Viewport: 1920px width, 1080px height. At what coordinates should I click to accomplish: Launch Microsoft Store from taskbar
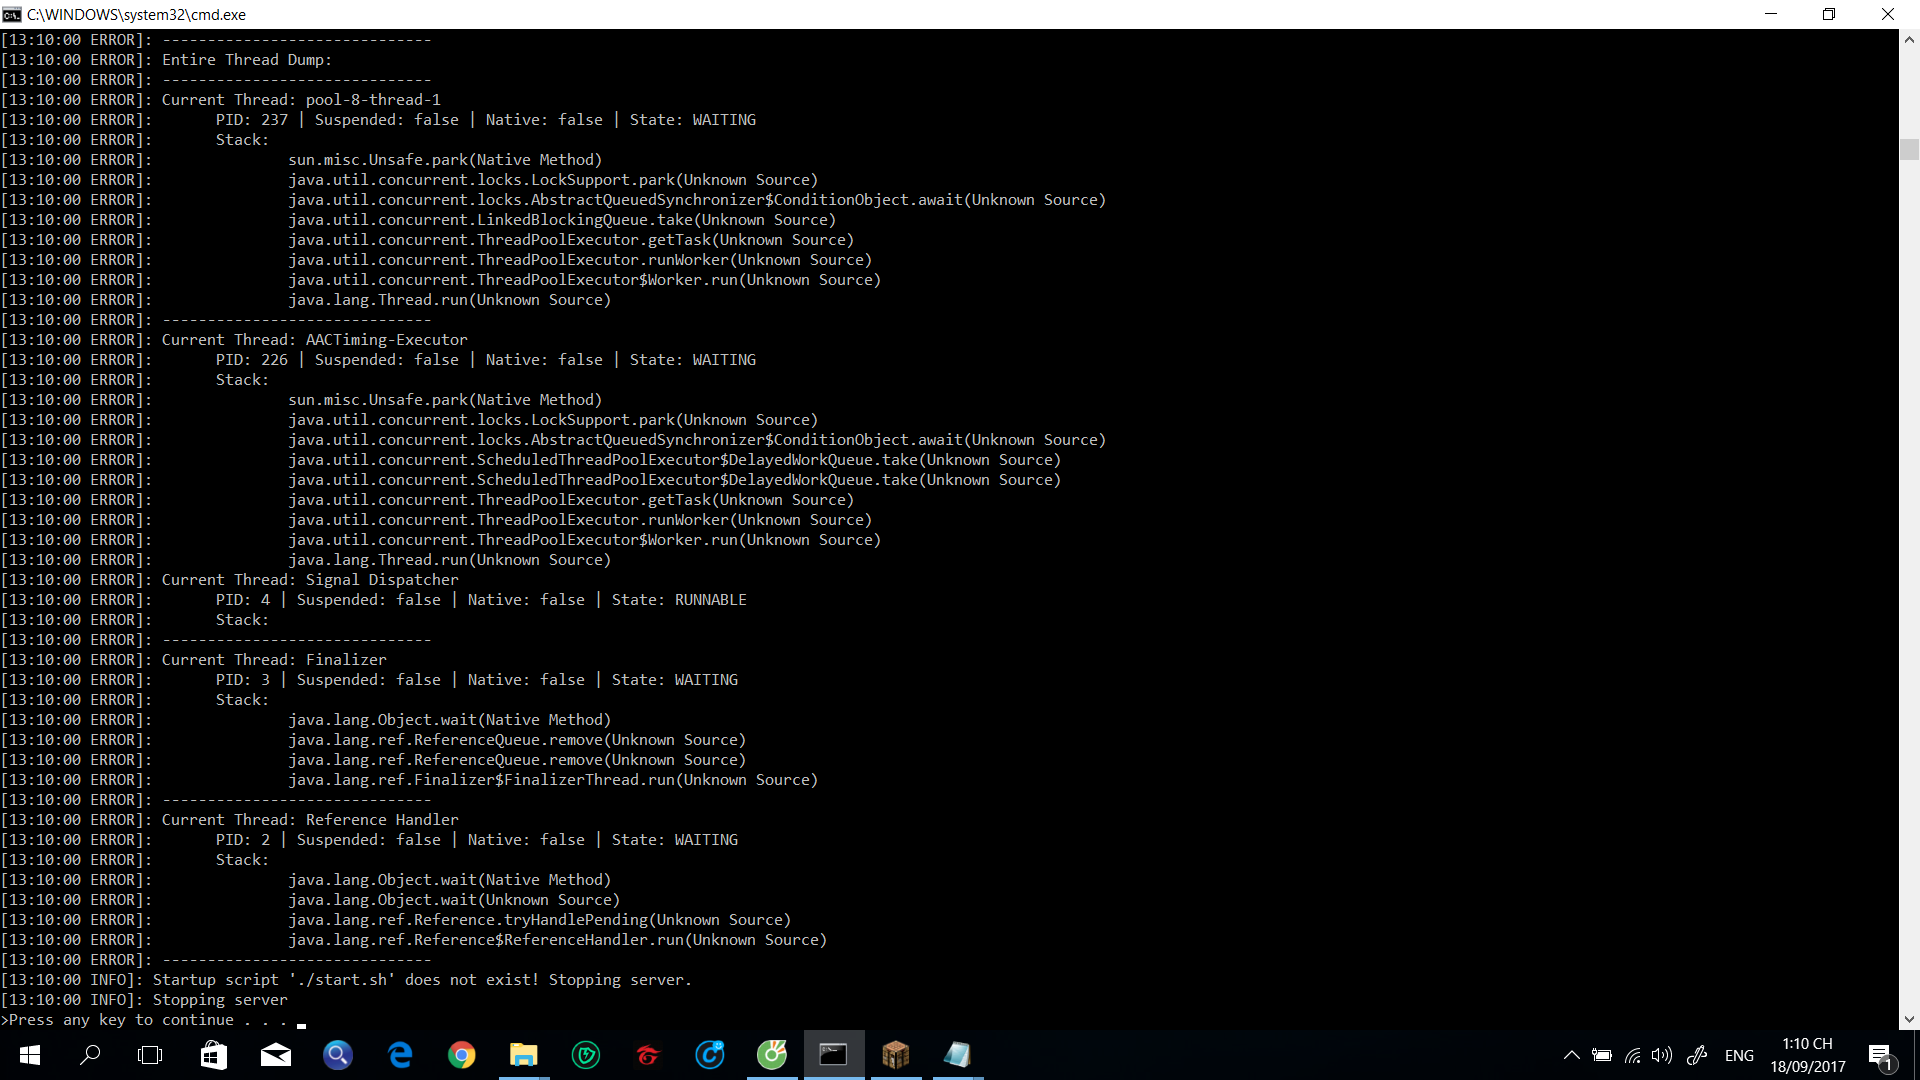pyautogui.click(x=214, y=1055)
